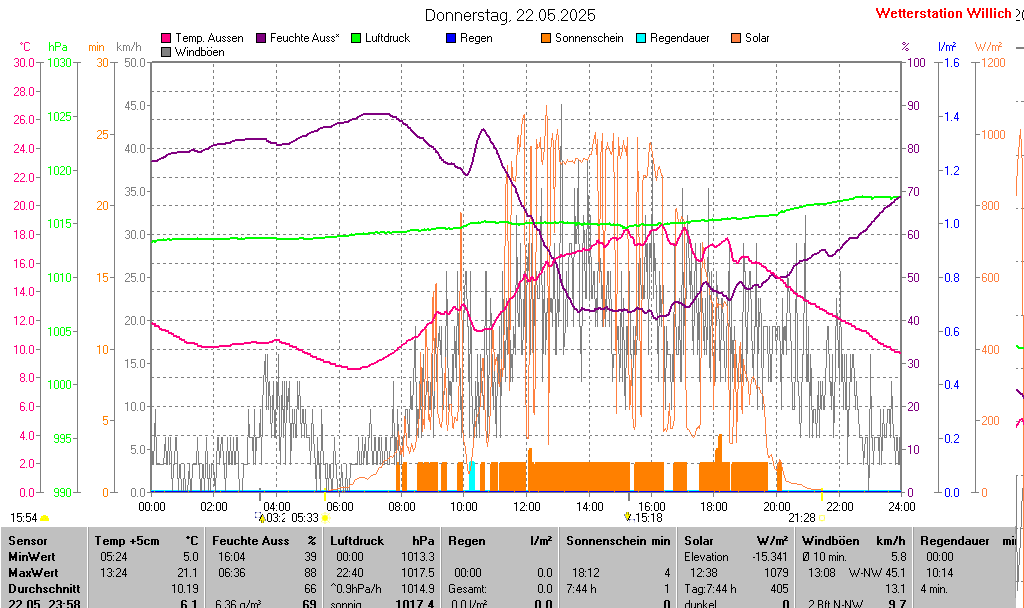This screenshot has height=608, width=1024.
Task: Click the 1200 solar axis value
Action: pyautogui.click(x=993, y=63)
